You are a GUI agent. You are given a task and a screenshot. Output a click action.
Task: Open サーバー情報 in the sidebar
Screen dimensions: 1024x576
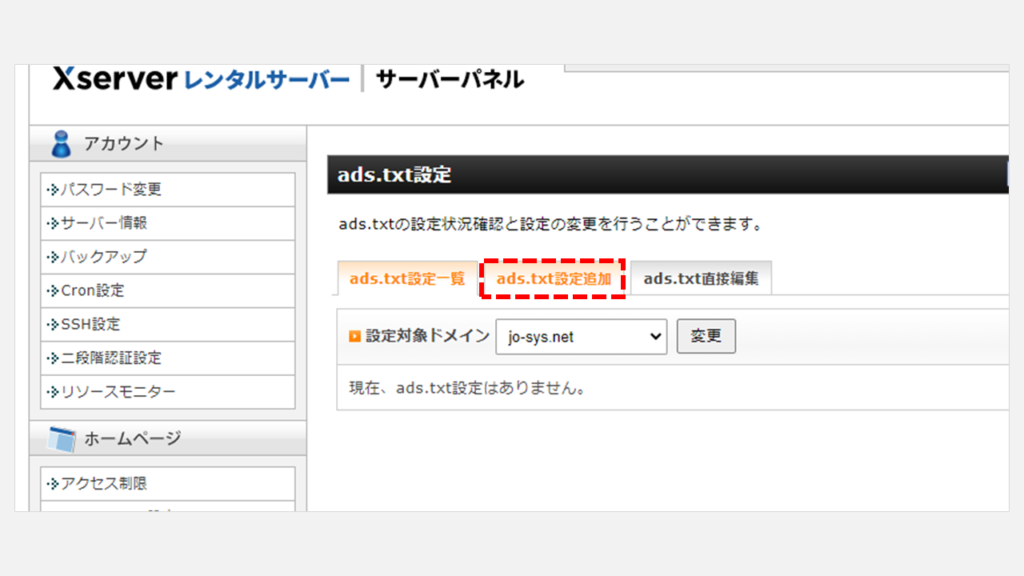click(168, 223)
